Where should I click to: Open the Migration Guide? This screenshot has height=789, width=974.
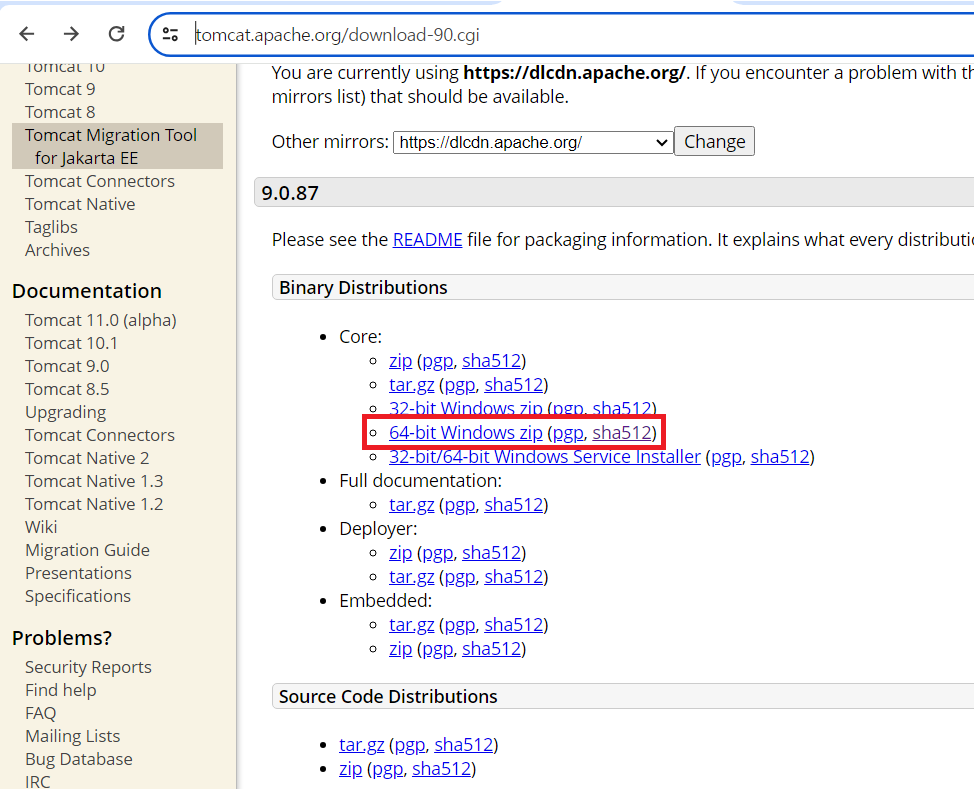[87, 549]
